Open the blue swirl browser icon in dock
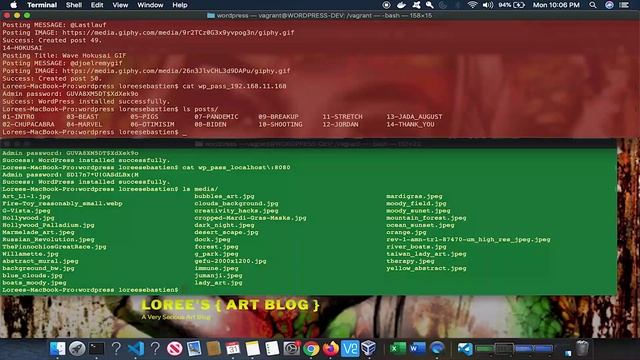The image size is (640, 360). 437,349
